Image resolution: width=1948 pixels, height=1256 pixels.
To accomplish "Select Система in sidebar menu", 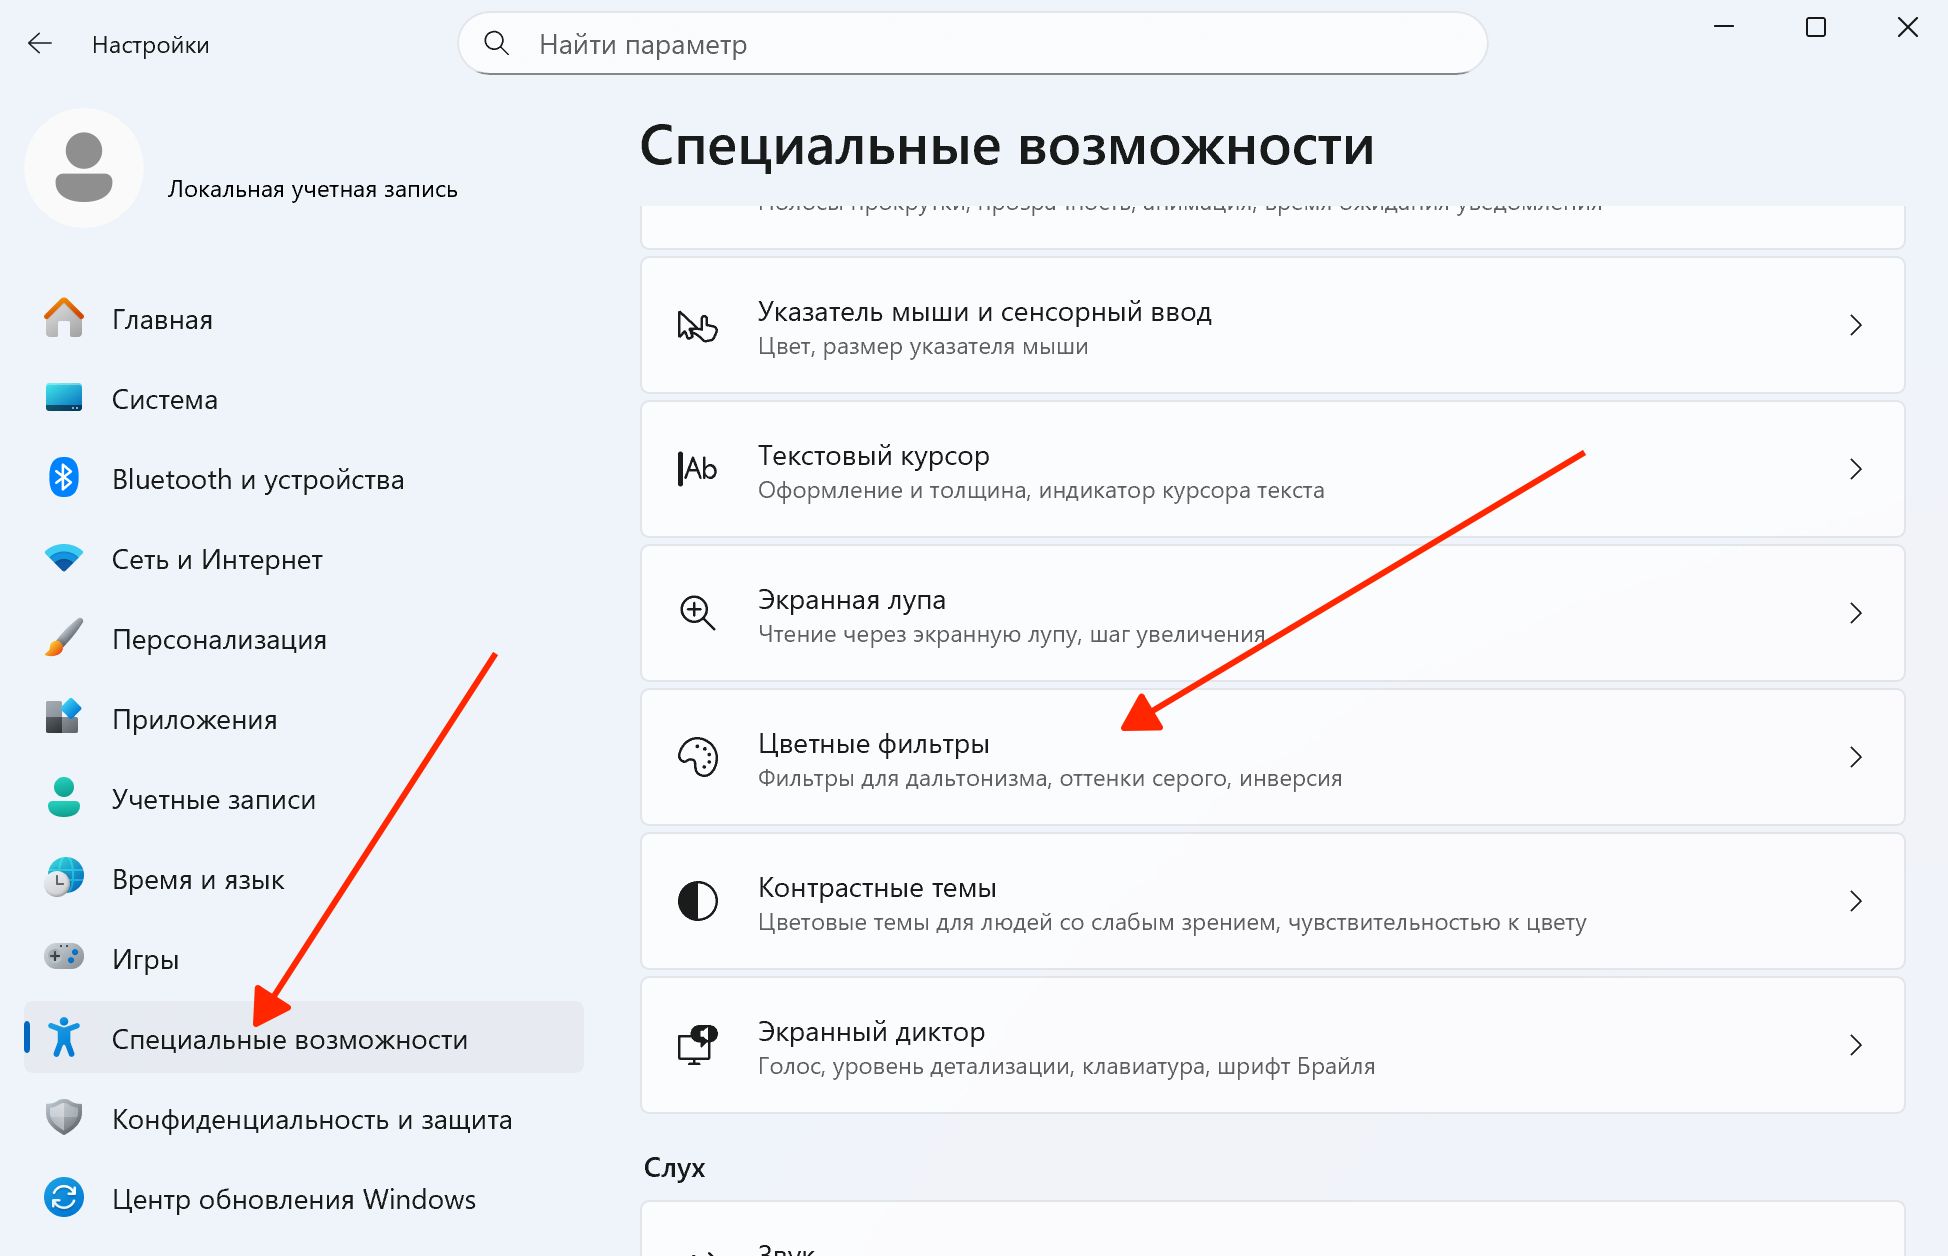I will (x=165, y=399).
